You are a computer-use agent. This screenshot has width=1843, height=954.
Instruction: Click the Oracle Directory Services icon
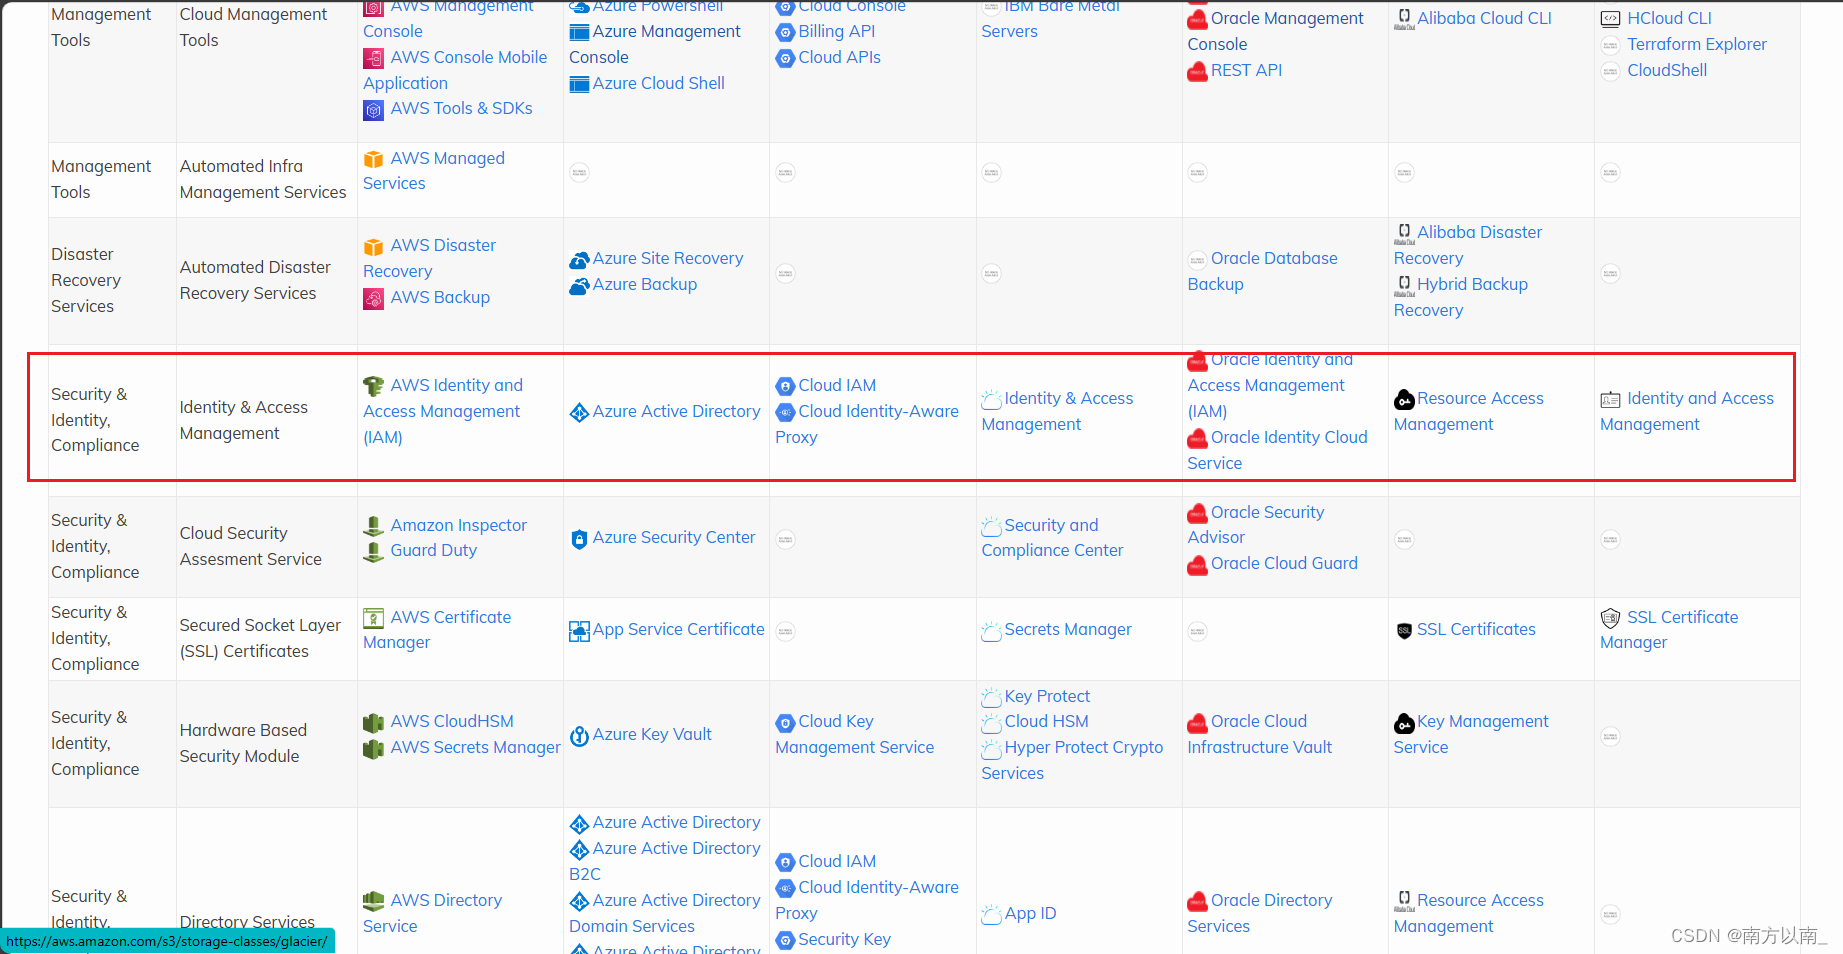click(x=1197, y=901)
